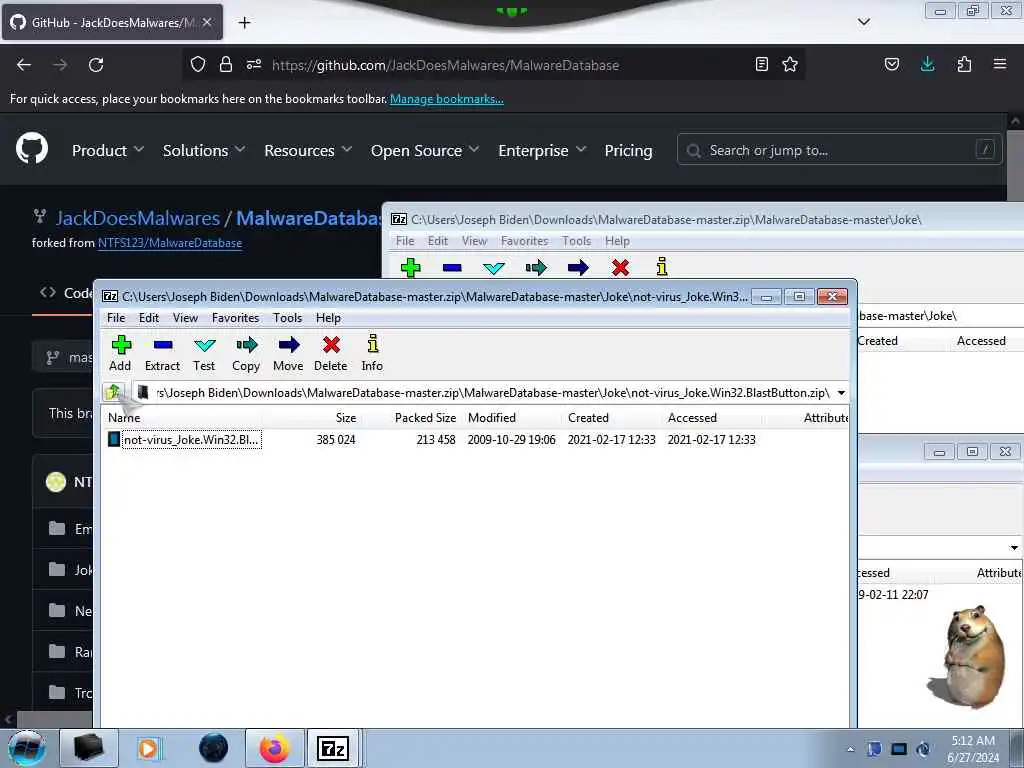Reload the GitHub page

point(96,65)
